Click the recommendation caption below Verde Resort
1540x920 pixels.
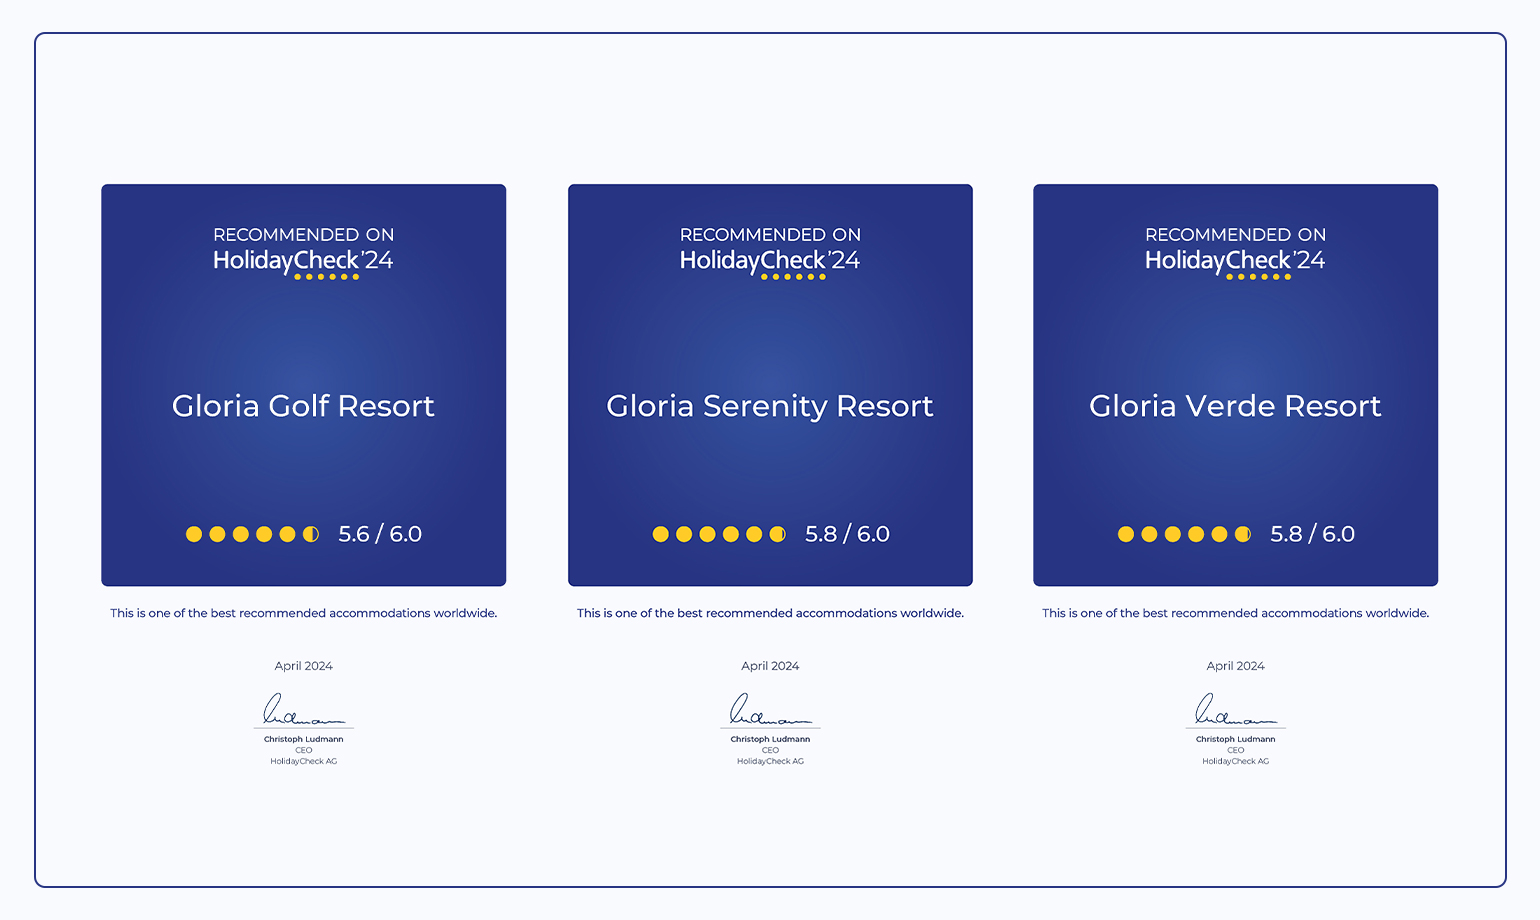tap(1235, 613)
